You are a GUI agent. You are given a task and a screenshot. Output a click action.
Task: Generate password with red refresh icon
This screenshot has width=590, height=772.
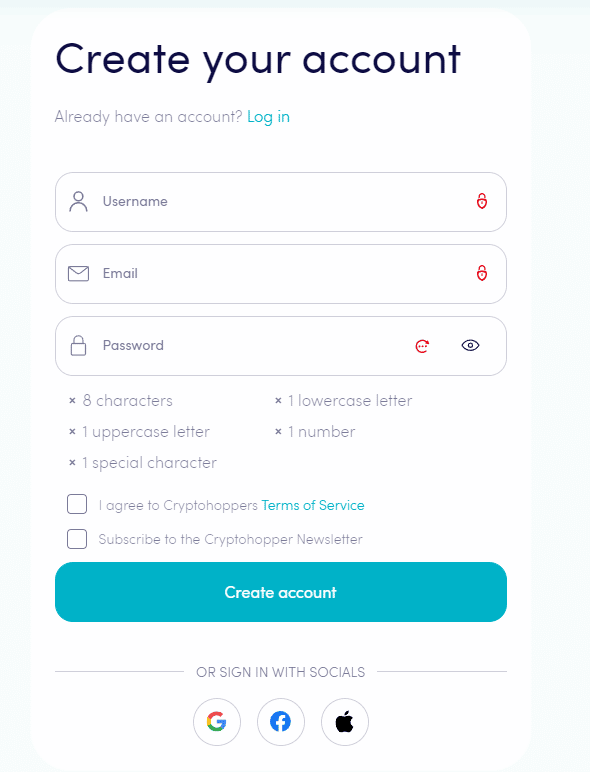[x=422, y=346]
